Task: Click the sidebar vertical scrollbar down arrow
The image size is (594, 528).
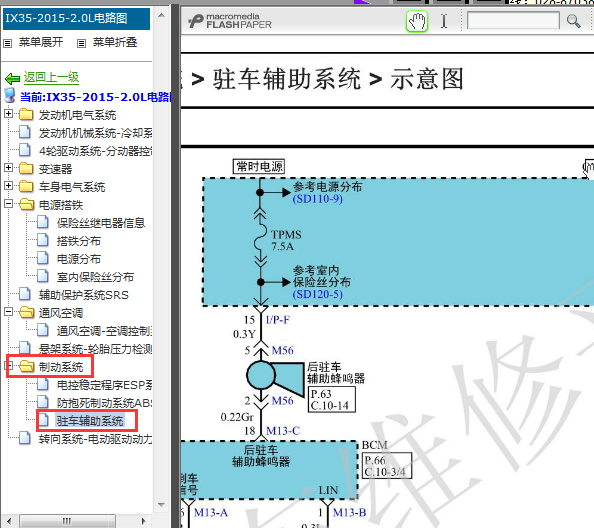Action: pos(161,505)
